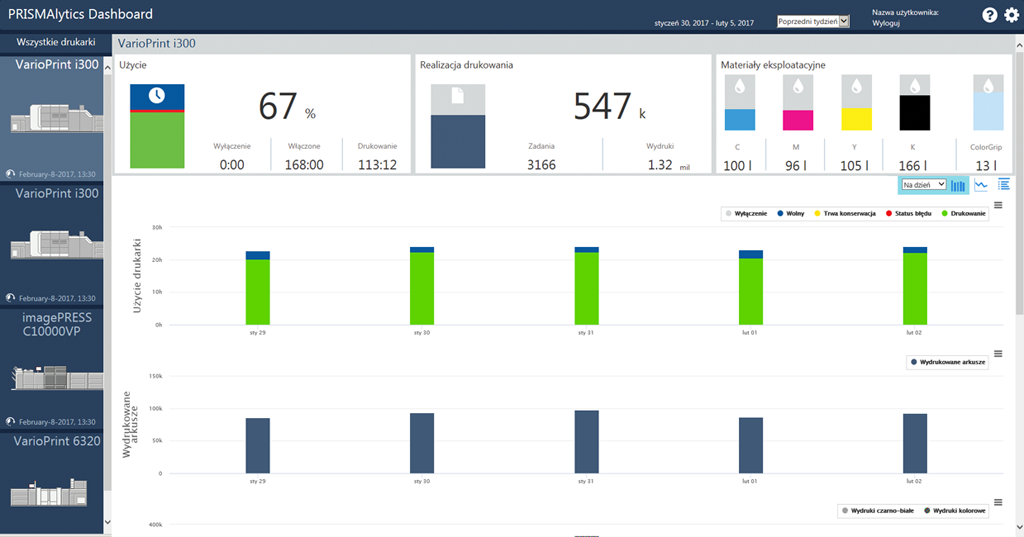
Task: Open the printer usage chart hamburger menu
Action: click(x=998, y=205)
